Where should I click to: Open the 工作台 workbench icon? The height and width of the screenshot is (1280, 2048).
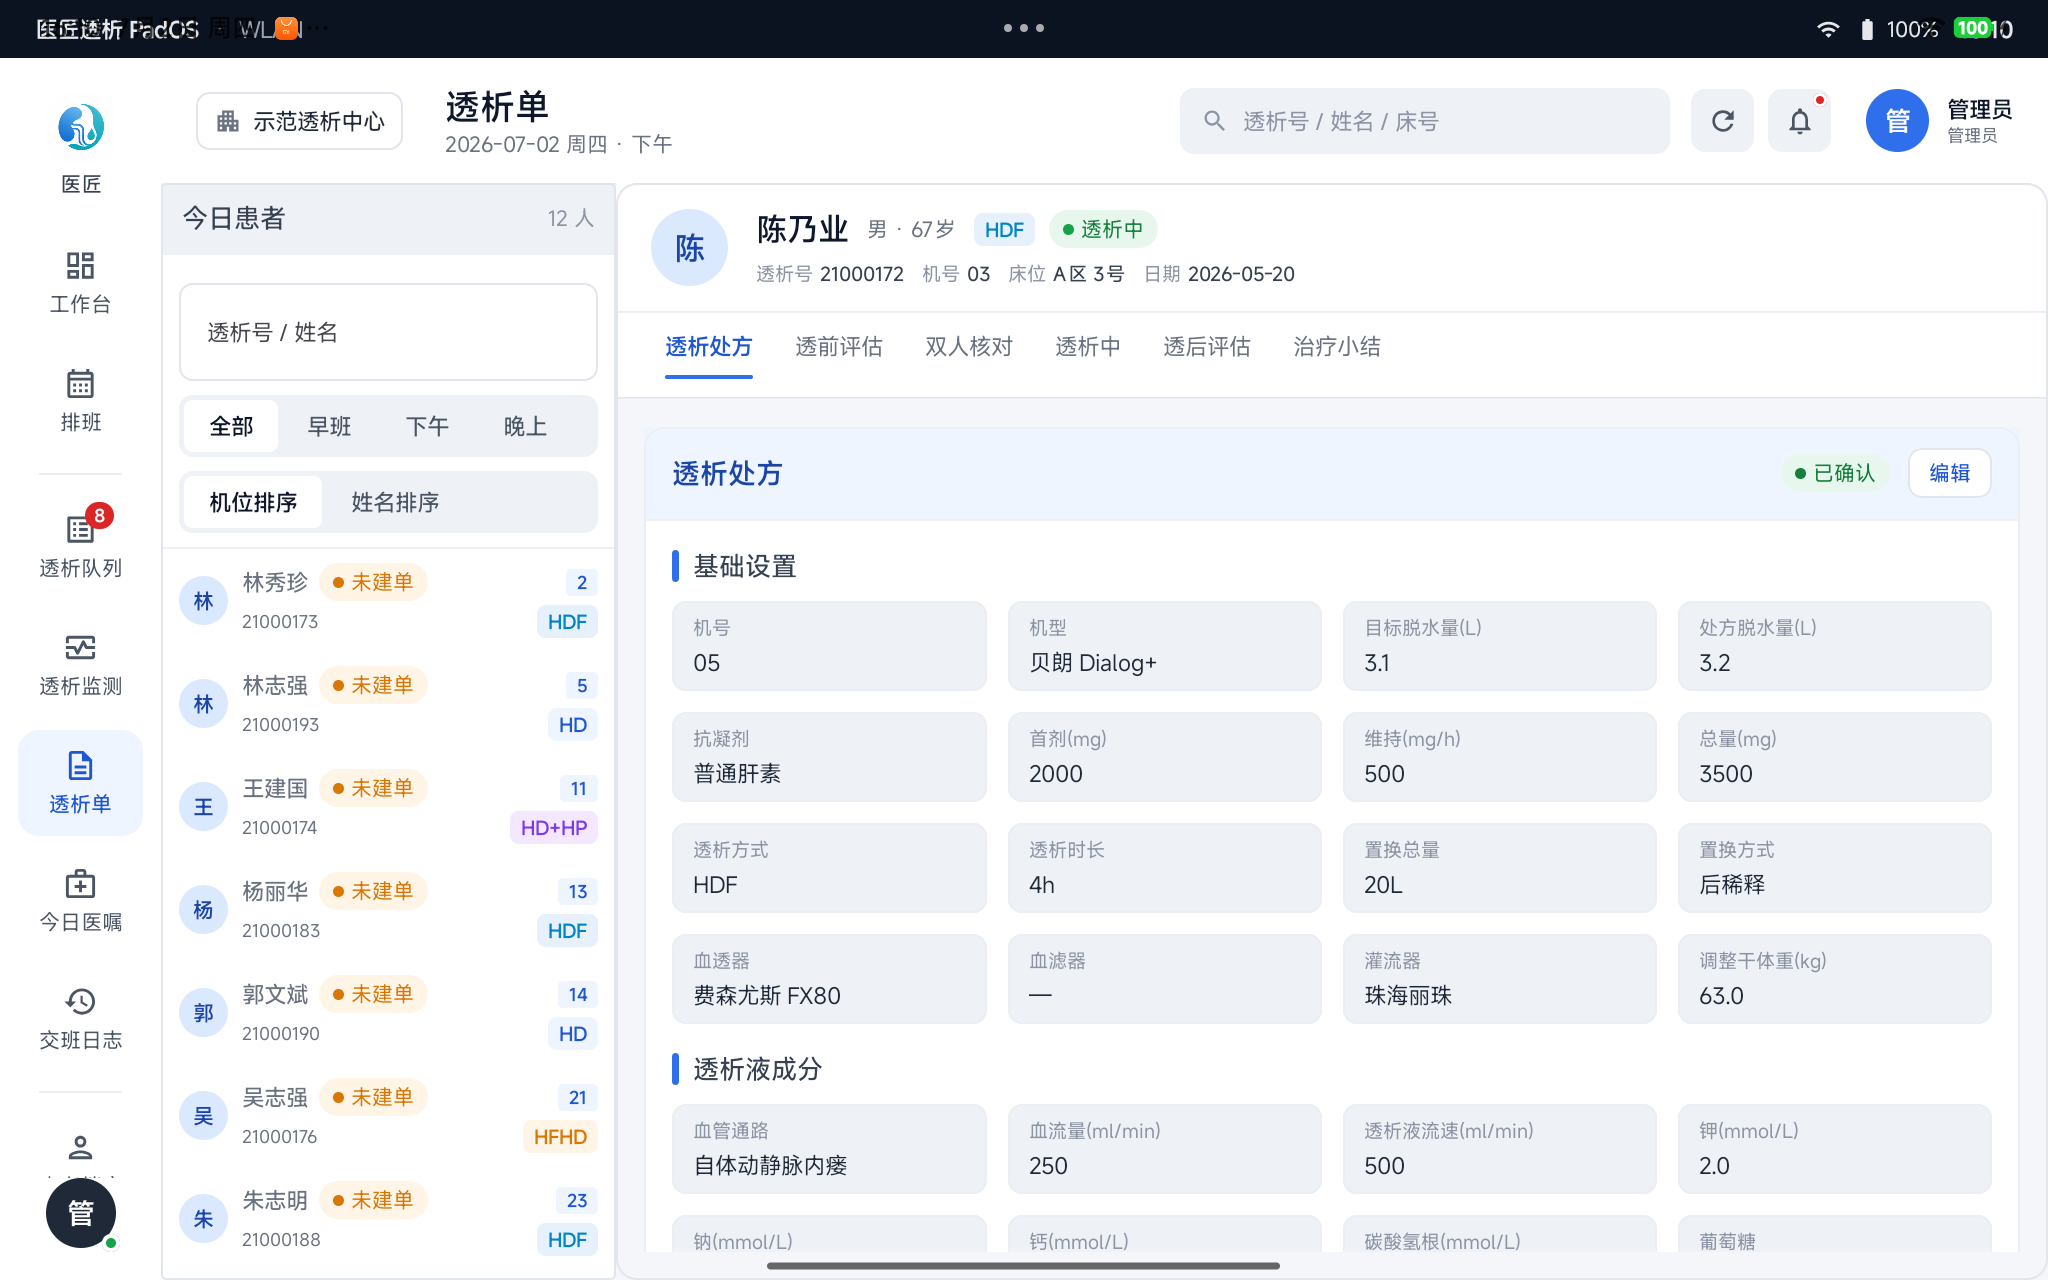coord(80,266)
